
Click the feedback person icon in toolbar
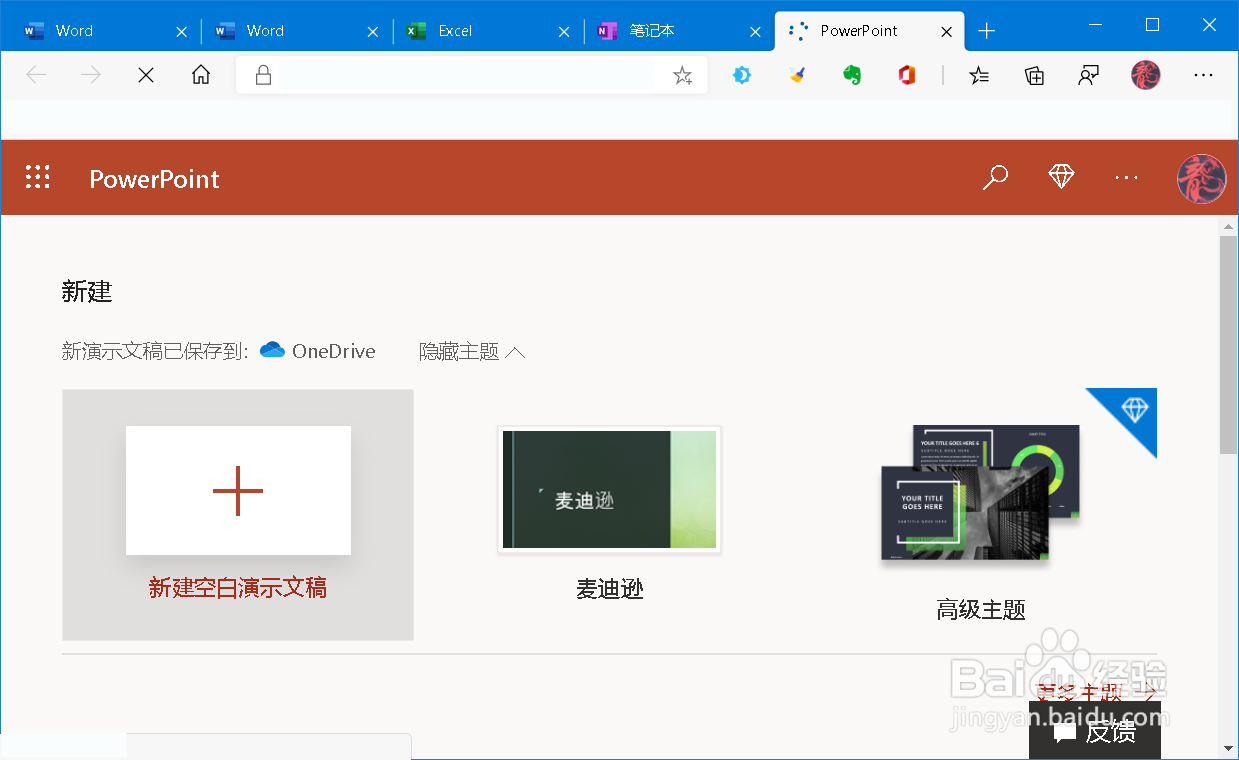click(x=1089, y=75)
